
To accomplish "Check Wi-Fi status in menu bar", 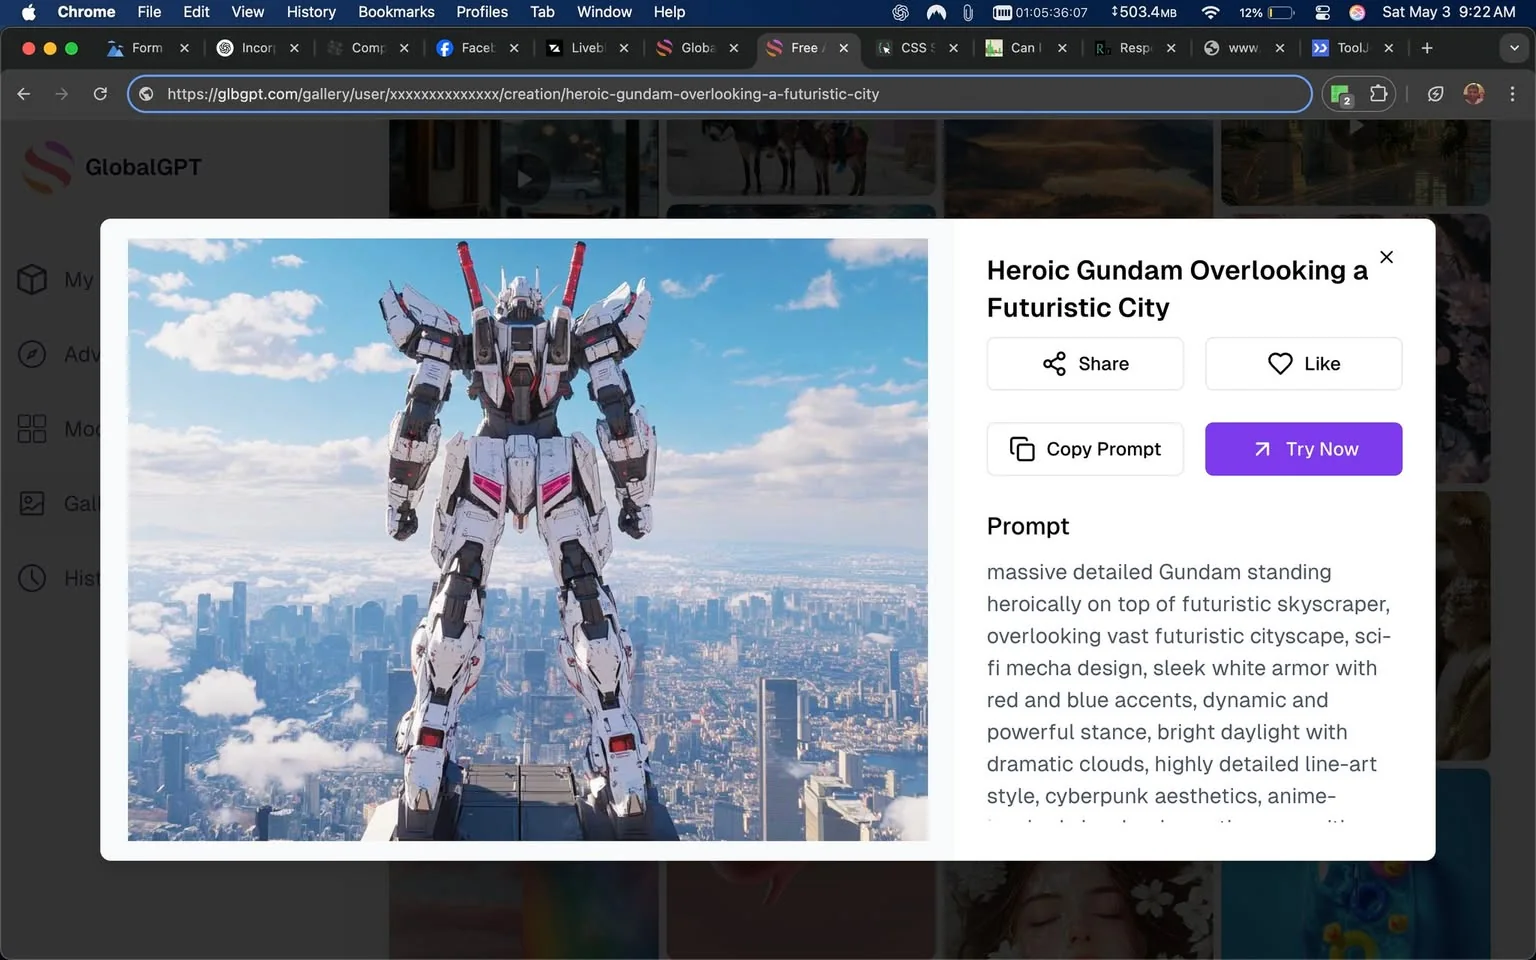I will tap(1210, 12).
